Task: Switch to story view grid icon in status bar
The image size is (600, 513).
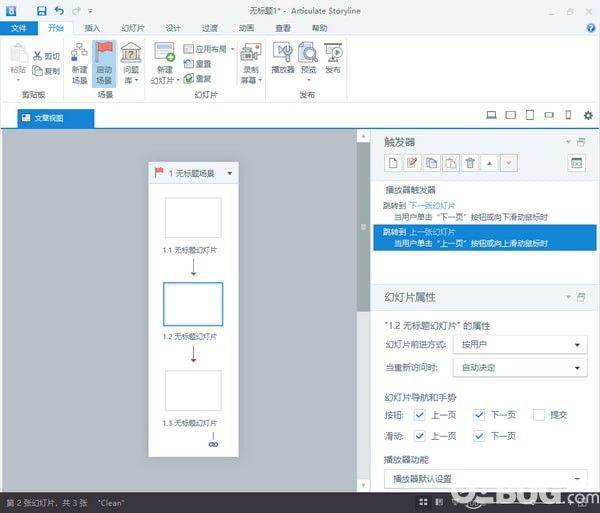Action: click(x=423, y=502)
